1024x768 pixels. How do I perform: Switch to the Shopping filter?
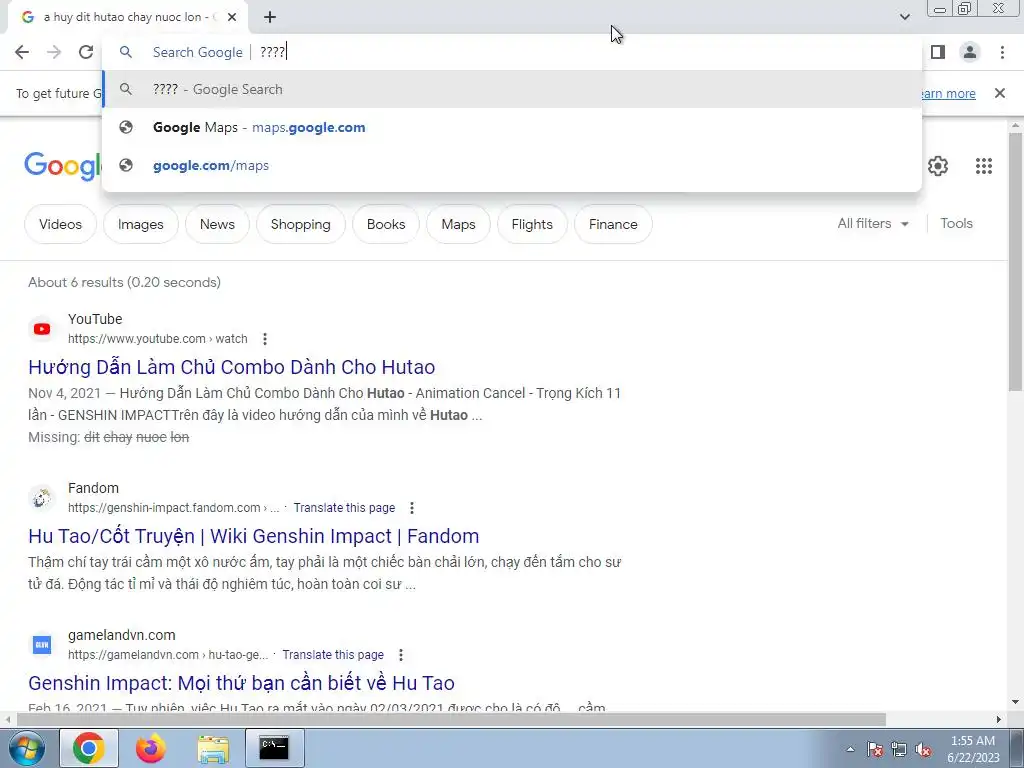300,224
